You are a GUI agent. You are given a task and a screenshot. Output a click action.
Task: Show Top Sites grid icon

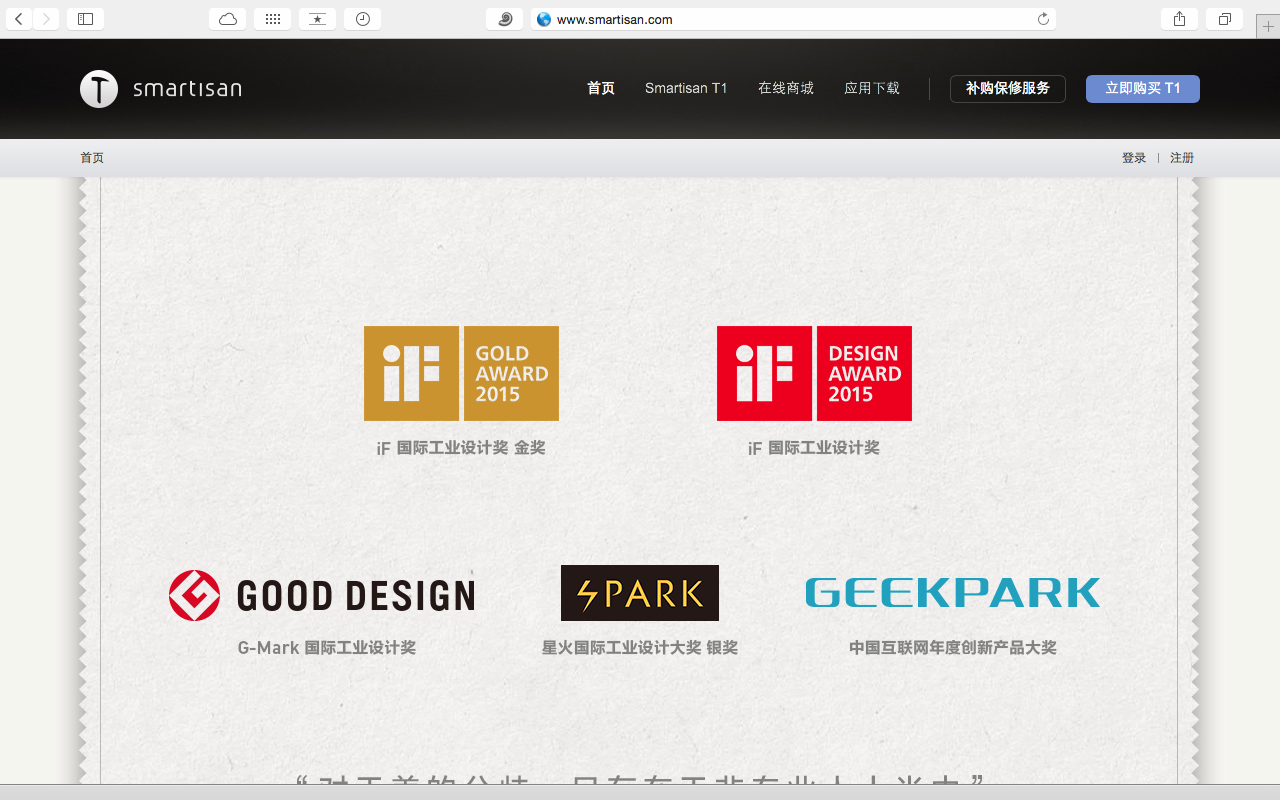(273, 19)
